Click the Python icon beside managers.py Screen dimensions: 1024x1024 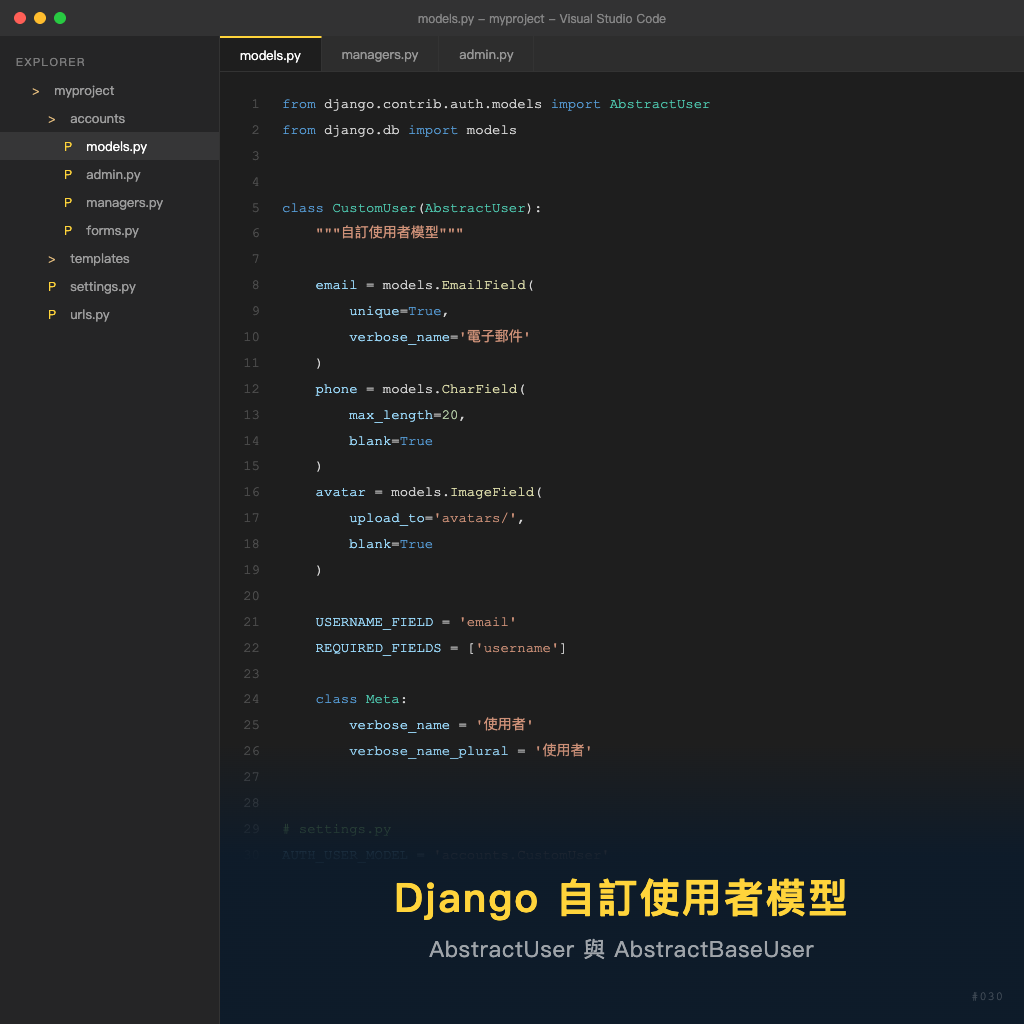pyautogui.click(x=68, y=202)
